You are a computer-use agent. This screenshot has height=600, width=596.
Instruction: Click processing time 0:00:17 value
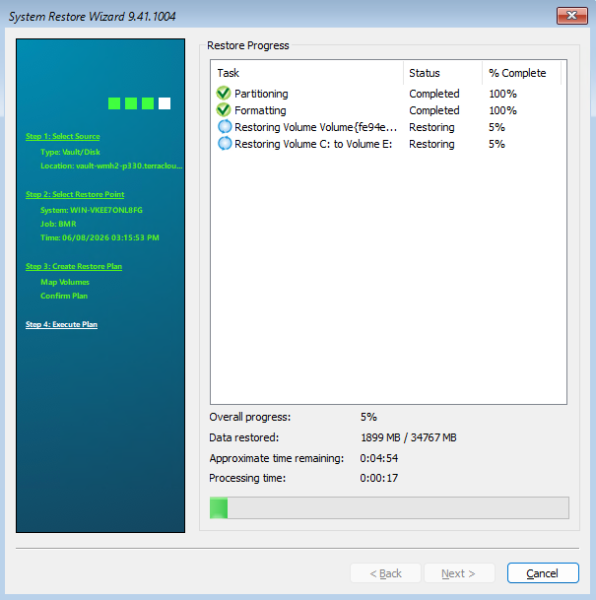(x=379, y=478)
